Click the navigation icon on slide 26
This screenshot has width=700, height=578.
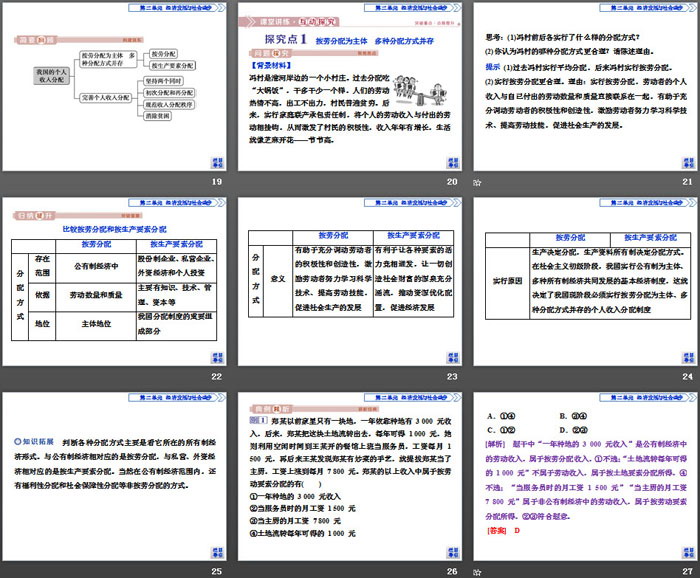[x=453, y=552]
